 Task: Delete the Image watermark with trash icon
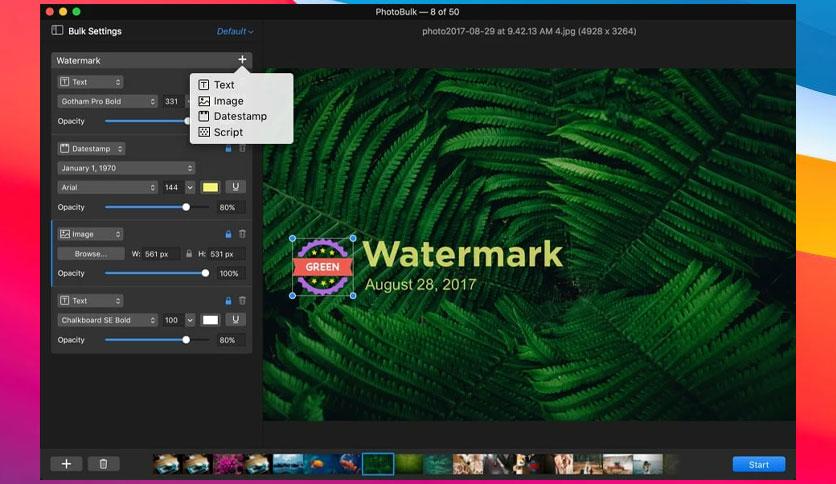[243, 234]
